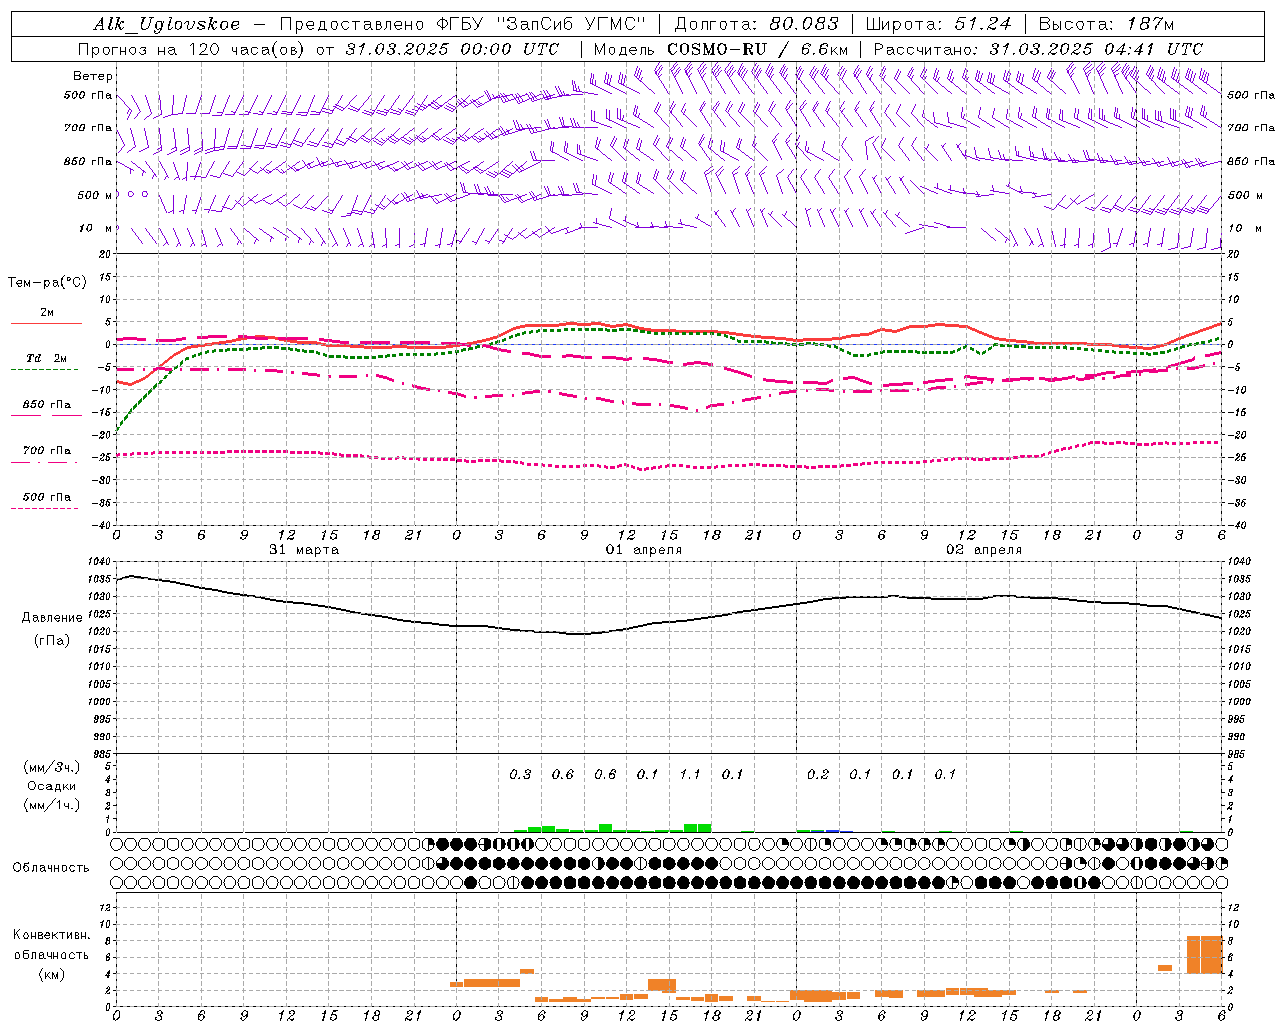Select the Модель COSMO-RU / 6.6км text

click(x=721, y=49)
